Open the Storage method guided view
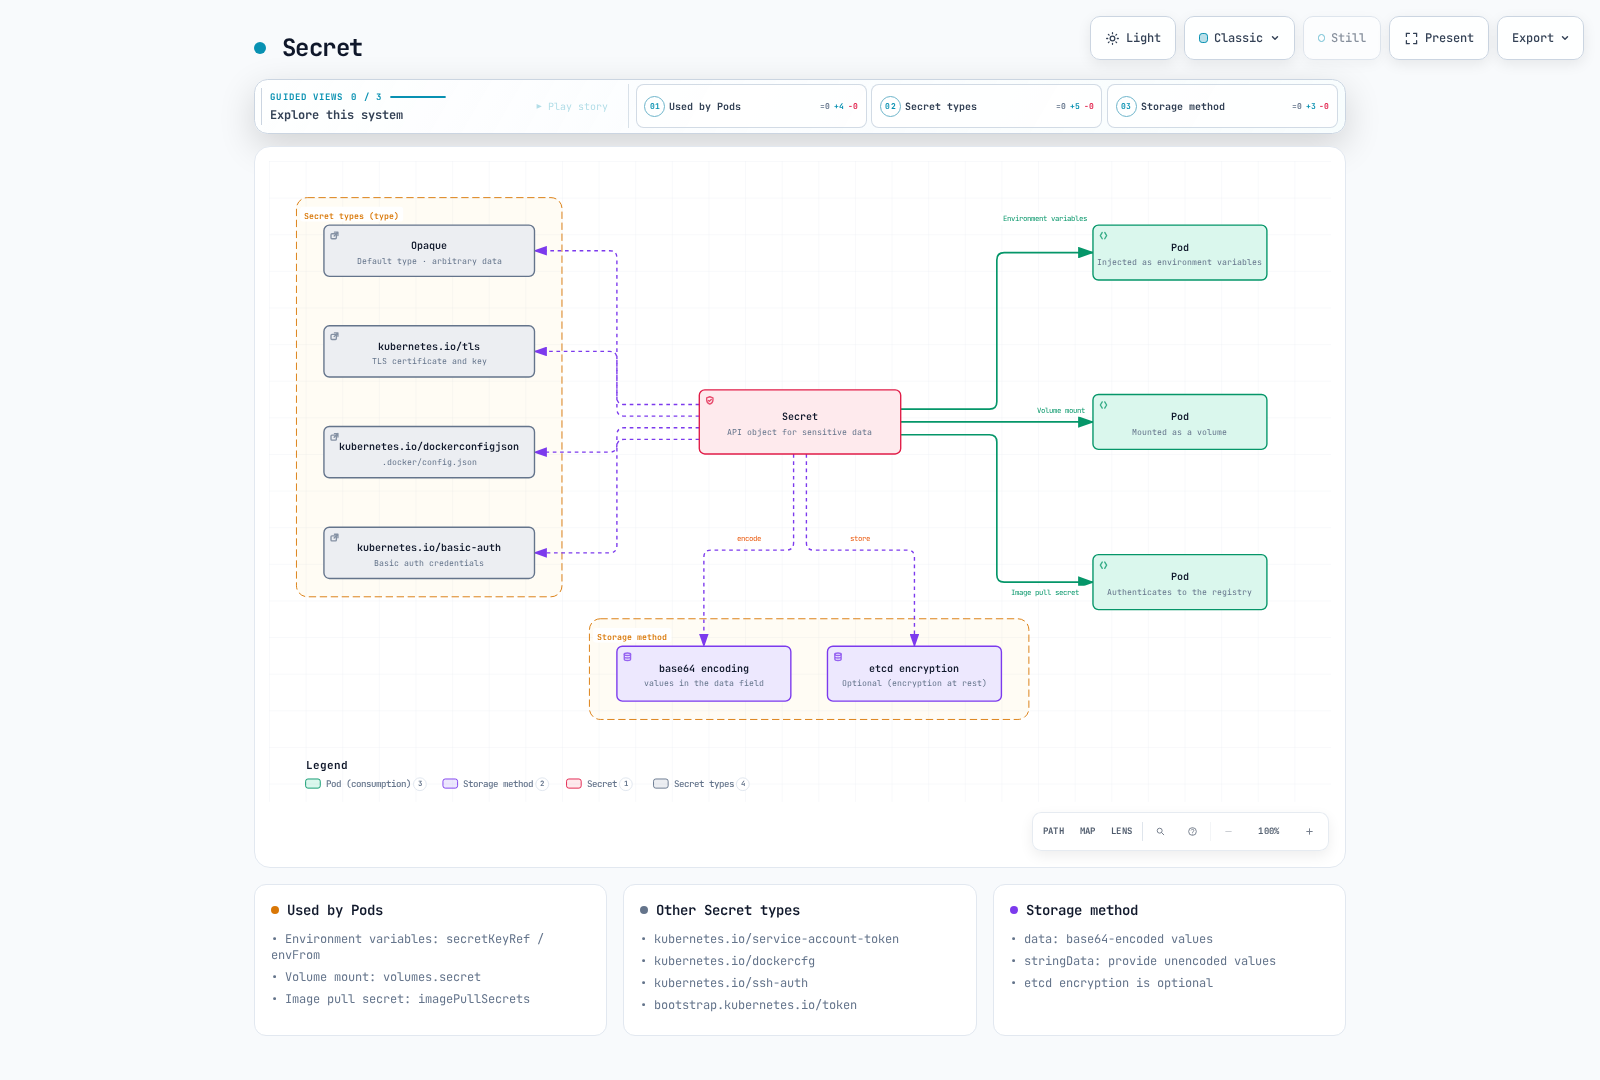 pos(1222,106)
